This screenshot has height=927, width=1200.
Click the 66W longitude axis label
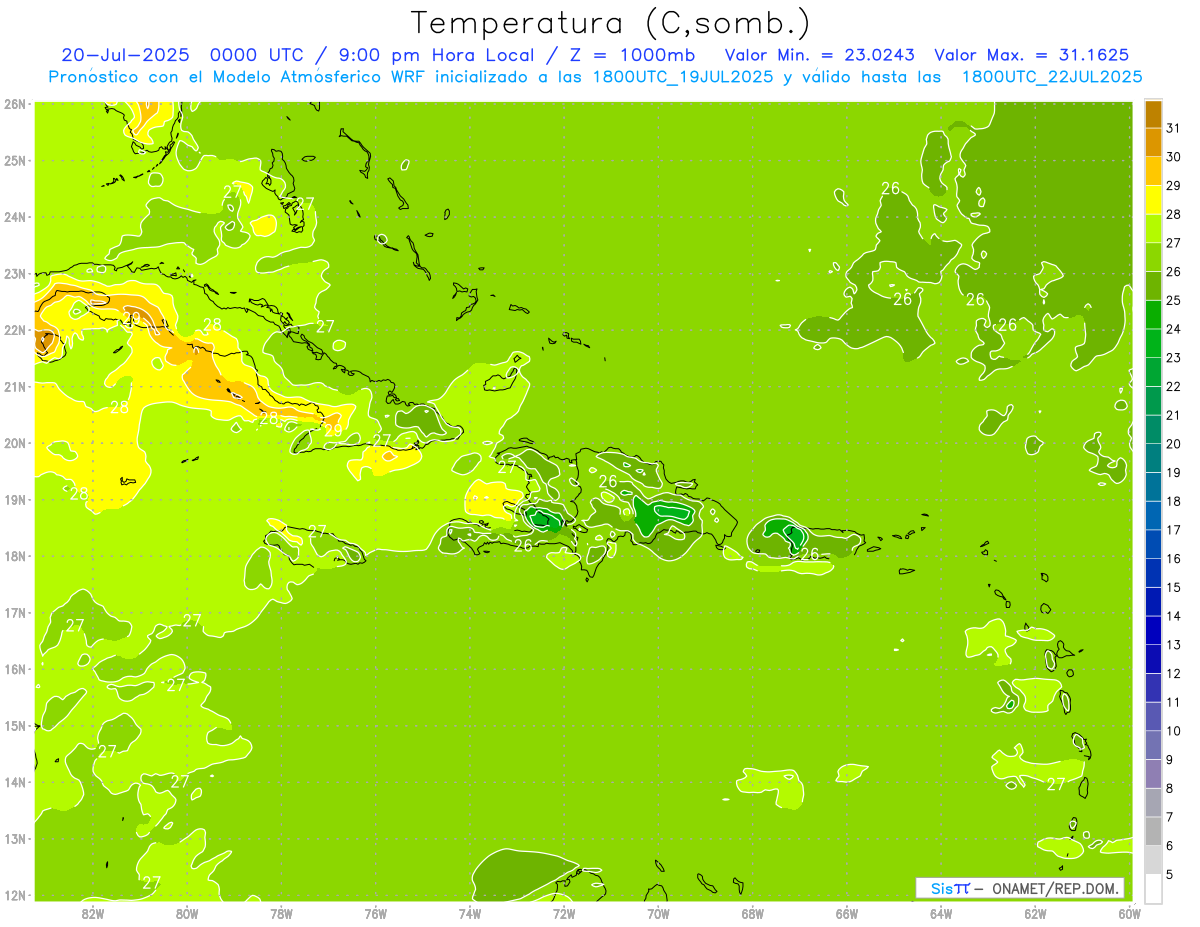click(846, 913)
